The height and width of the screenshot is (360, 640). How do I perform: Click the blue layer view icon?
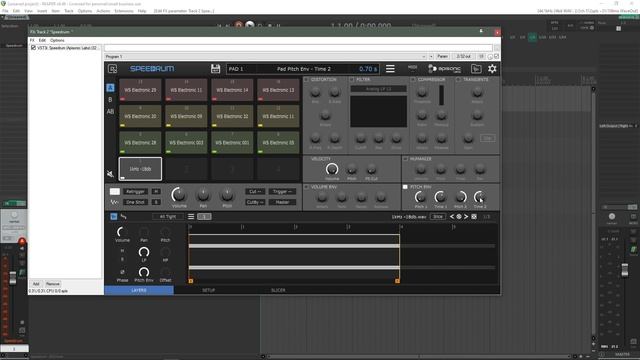click(x=113, y=216)
